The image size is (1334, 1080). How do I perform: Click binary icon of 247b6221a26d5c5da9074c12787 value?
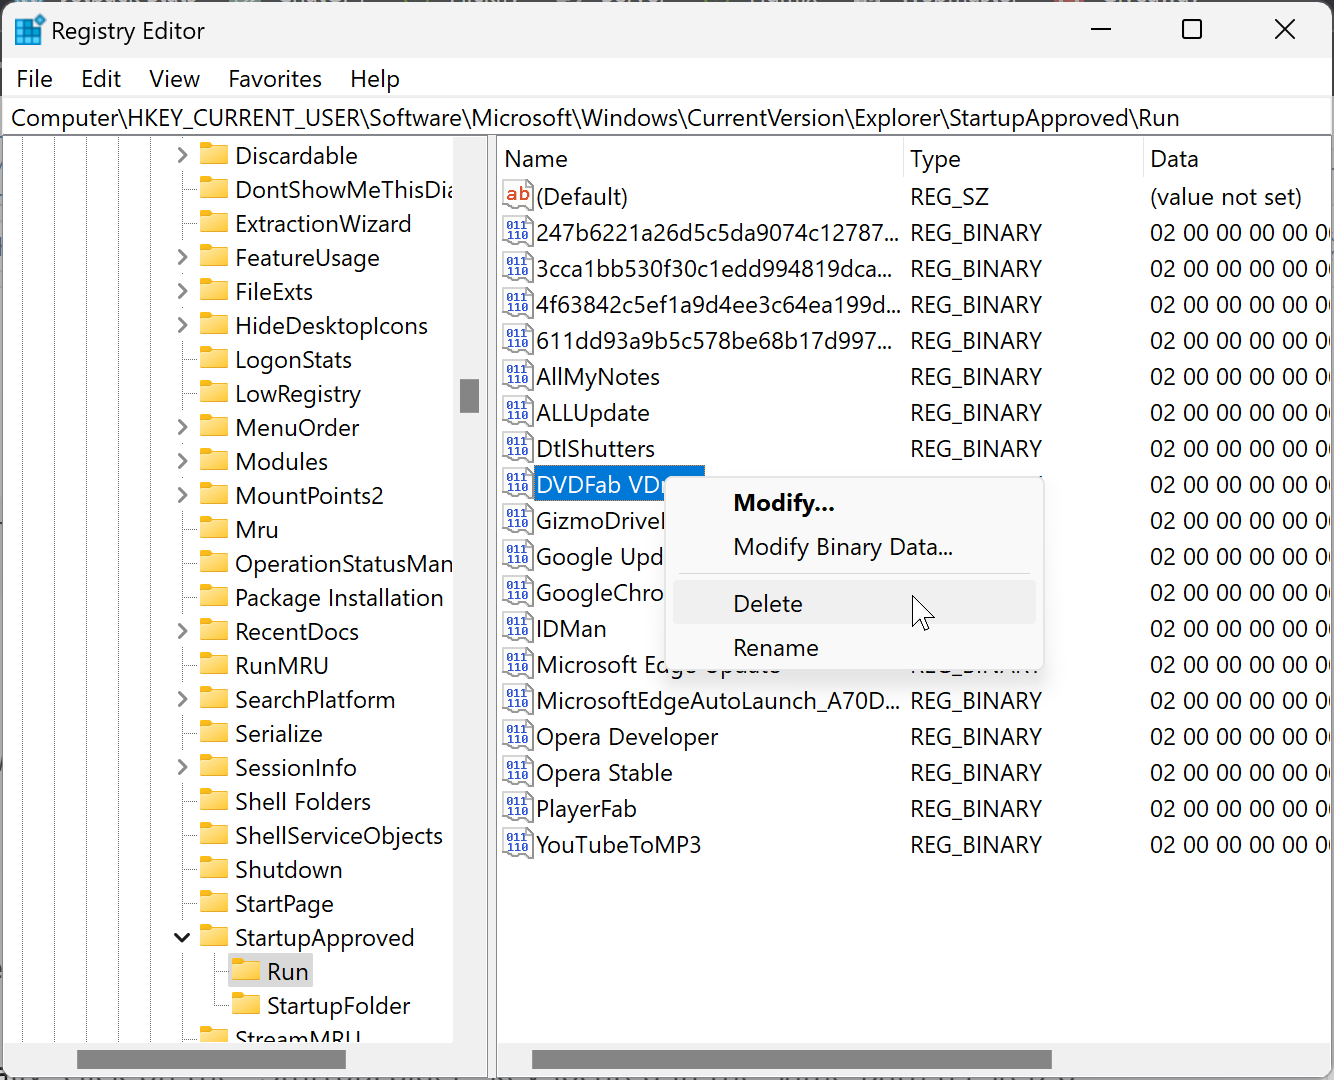[517, 232]
